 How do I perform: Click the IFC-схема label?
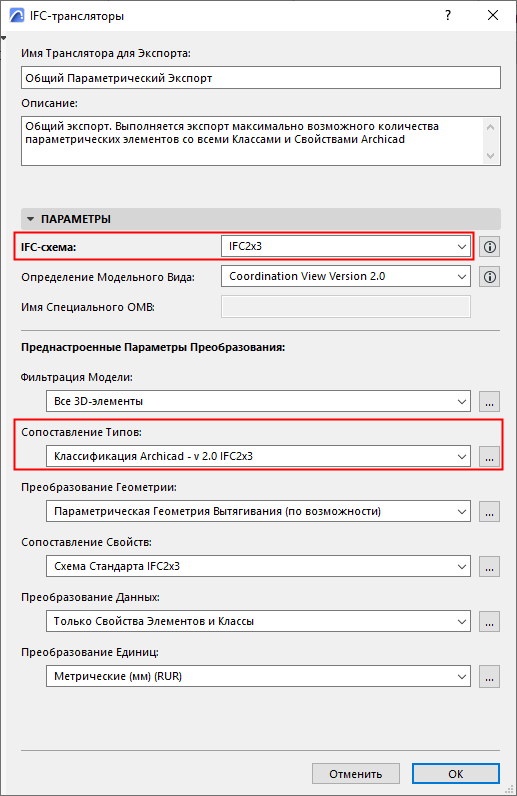coord(48,247)
